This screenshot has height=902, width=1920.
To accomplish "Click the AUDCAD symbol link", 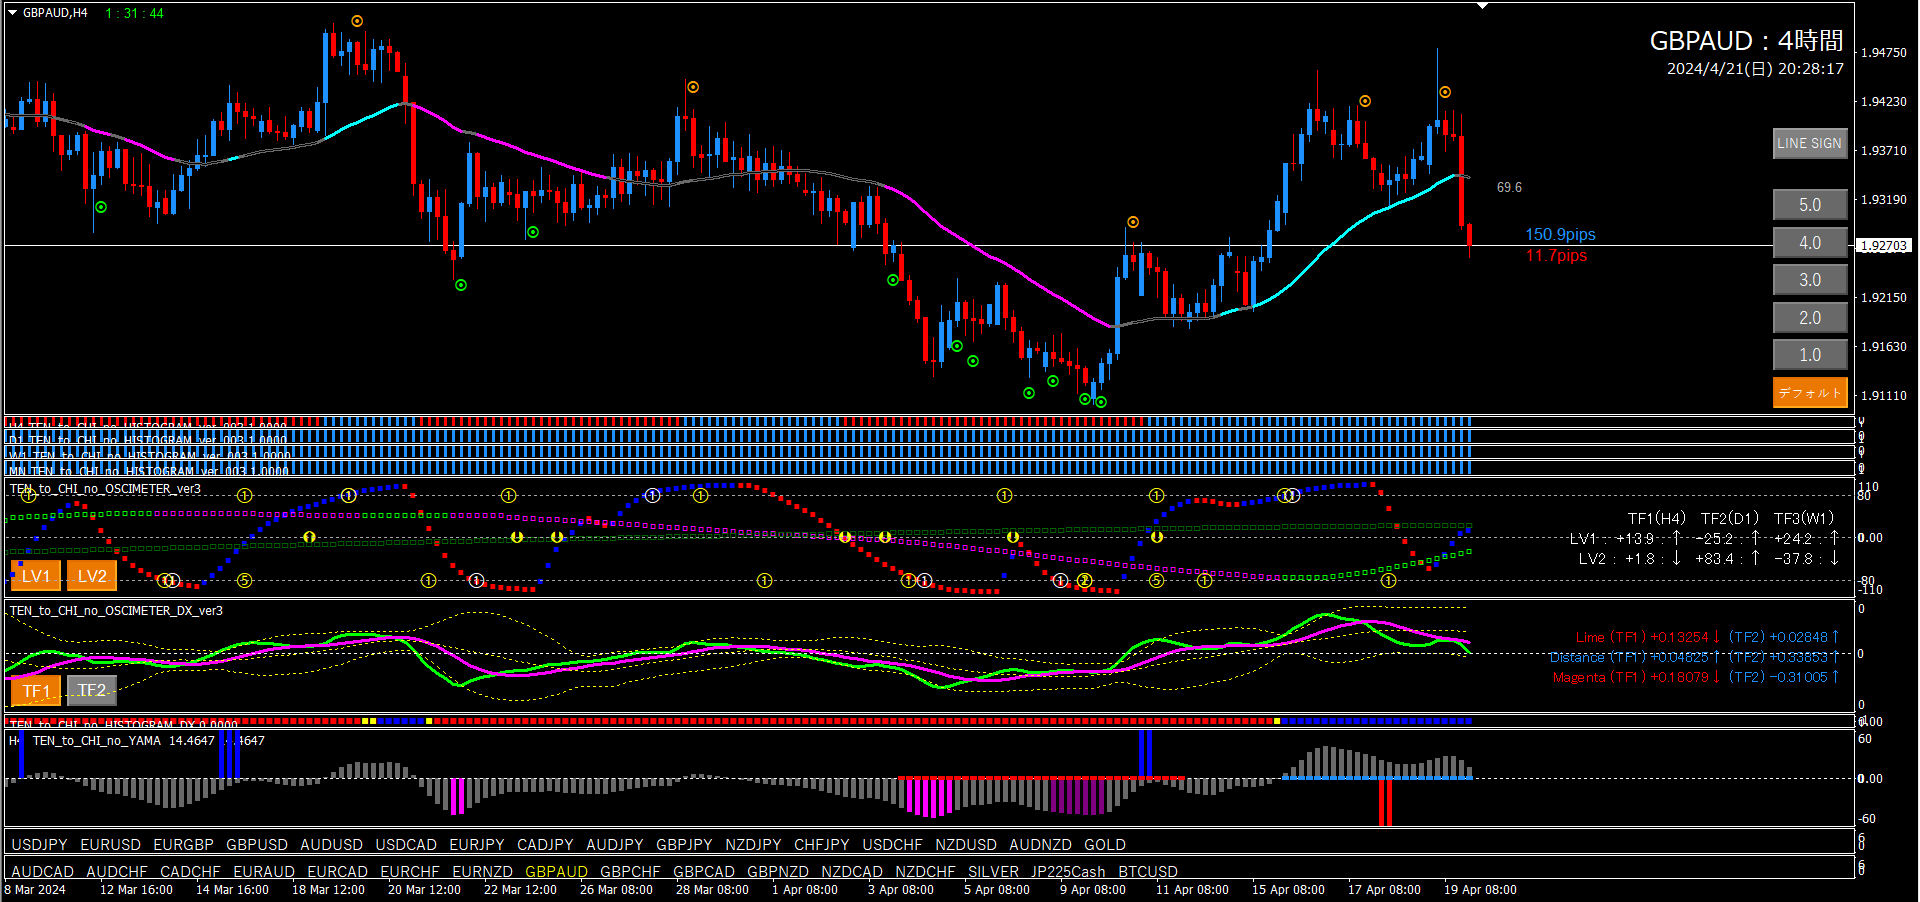I will 43,872.
